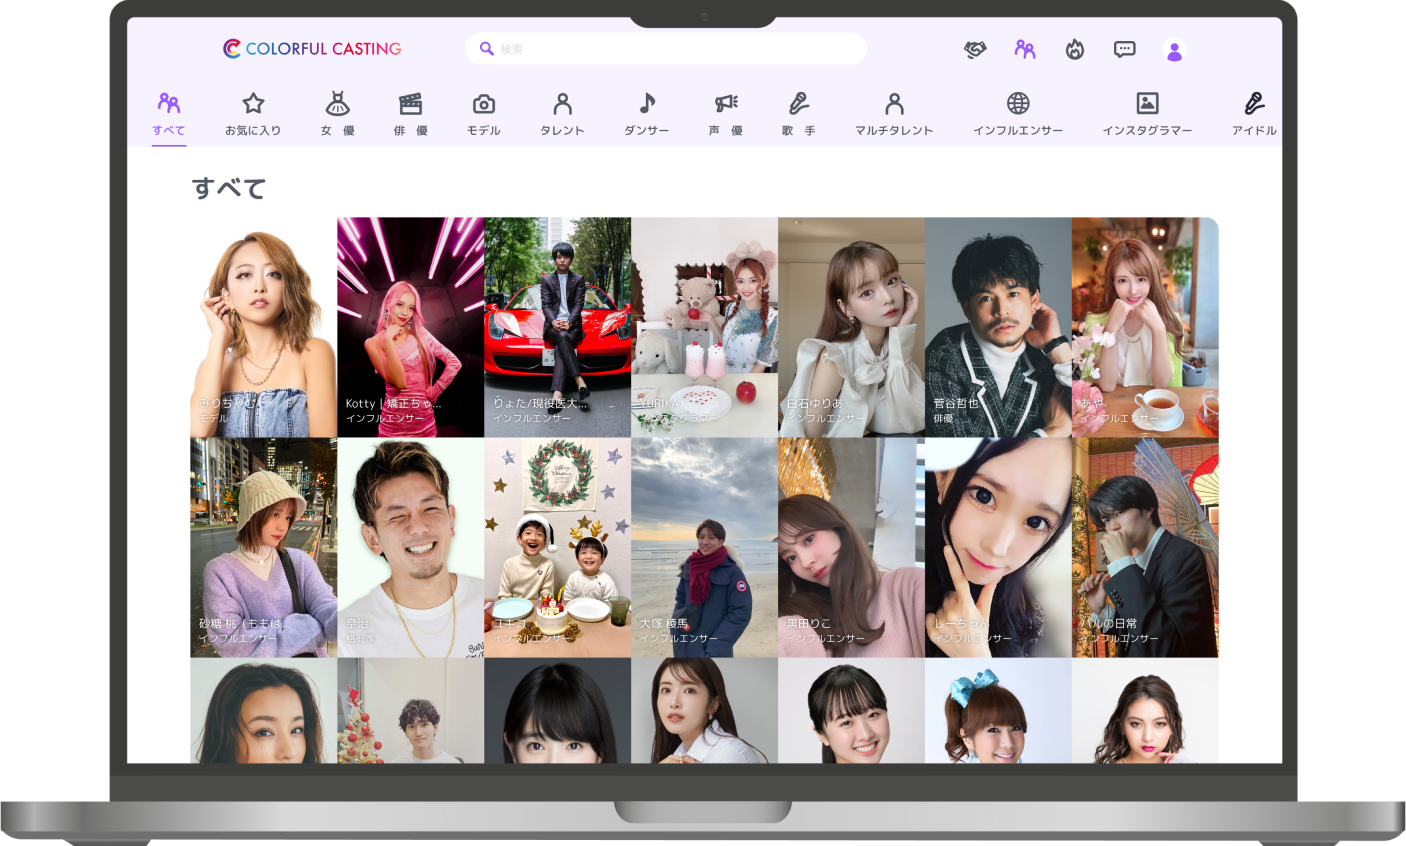Open the お気に入り star tab
Screen dimensions: 1406x846
(x=253, y=115)
